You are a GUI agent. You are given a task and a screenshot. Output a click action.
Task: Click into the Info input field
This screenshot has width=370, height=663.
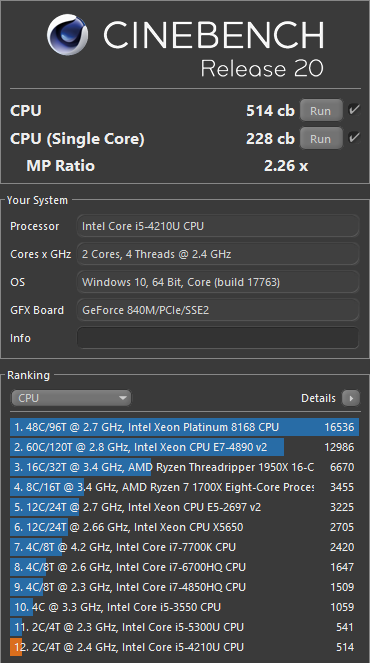point(218,338)
